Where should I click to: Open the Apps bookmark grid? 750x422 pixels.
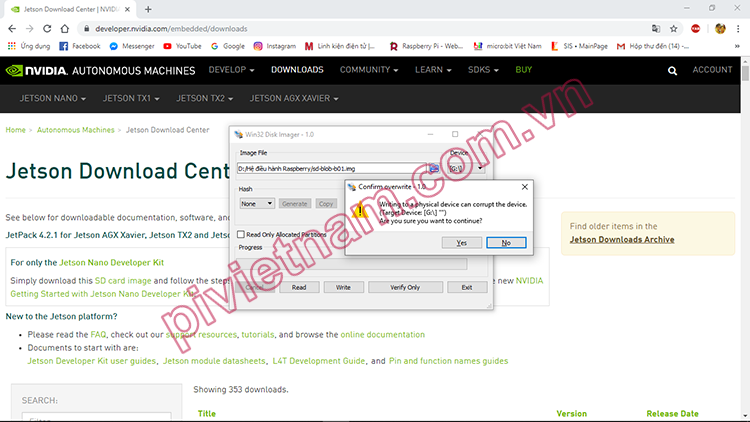click(29, 46)
